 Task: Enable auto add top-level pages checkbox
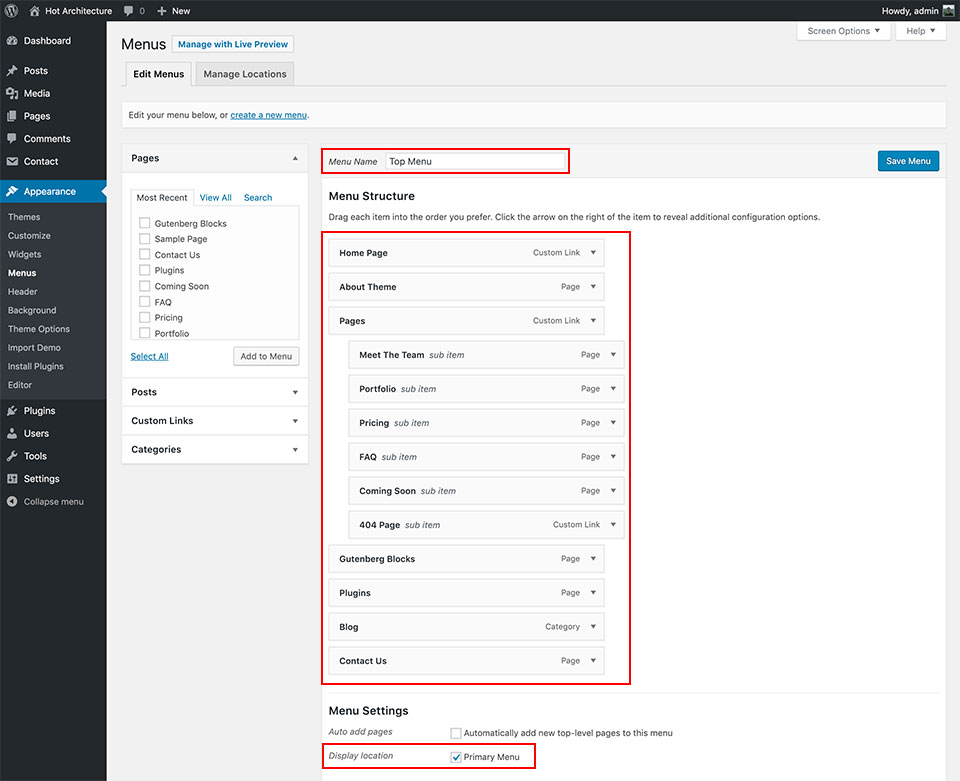[x=456, y=733]
